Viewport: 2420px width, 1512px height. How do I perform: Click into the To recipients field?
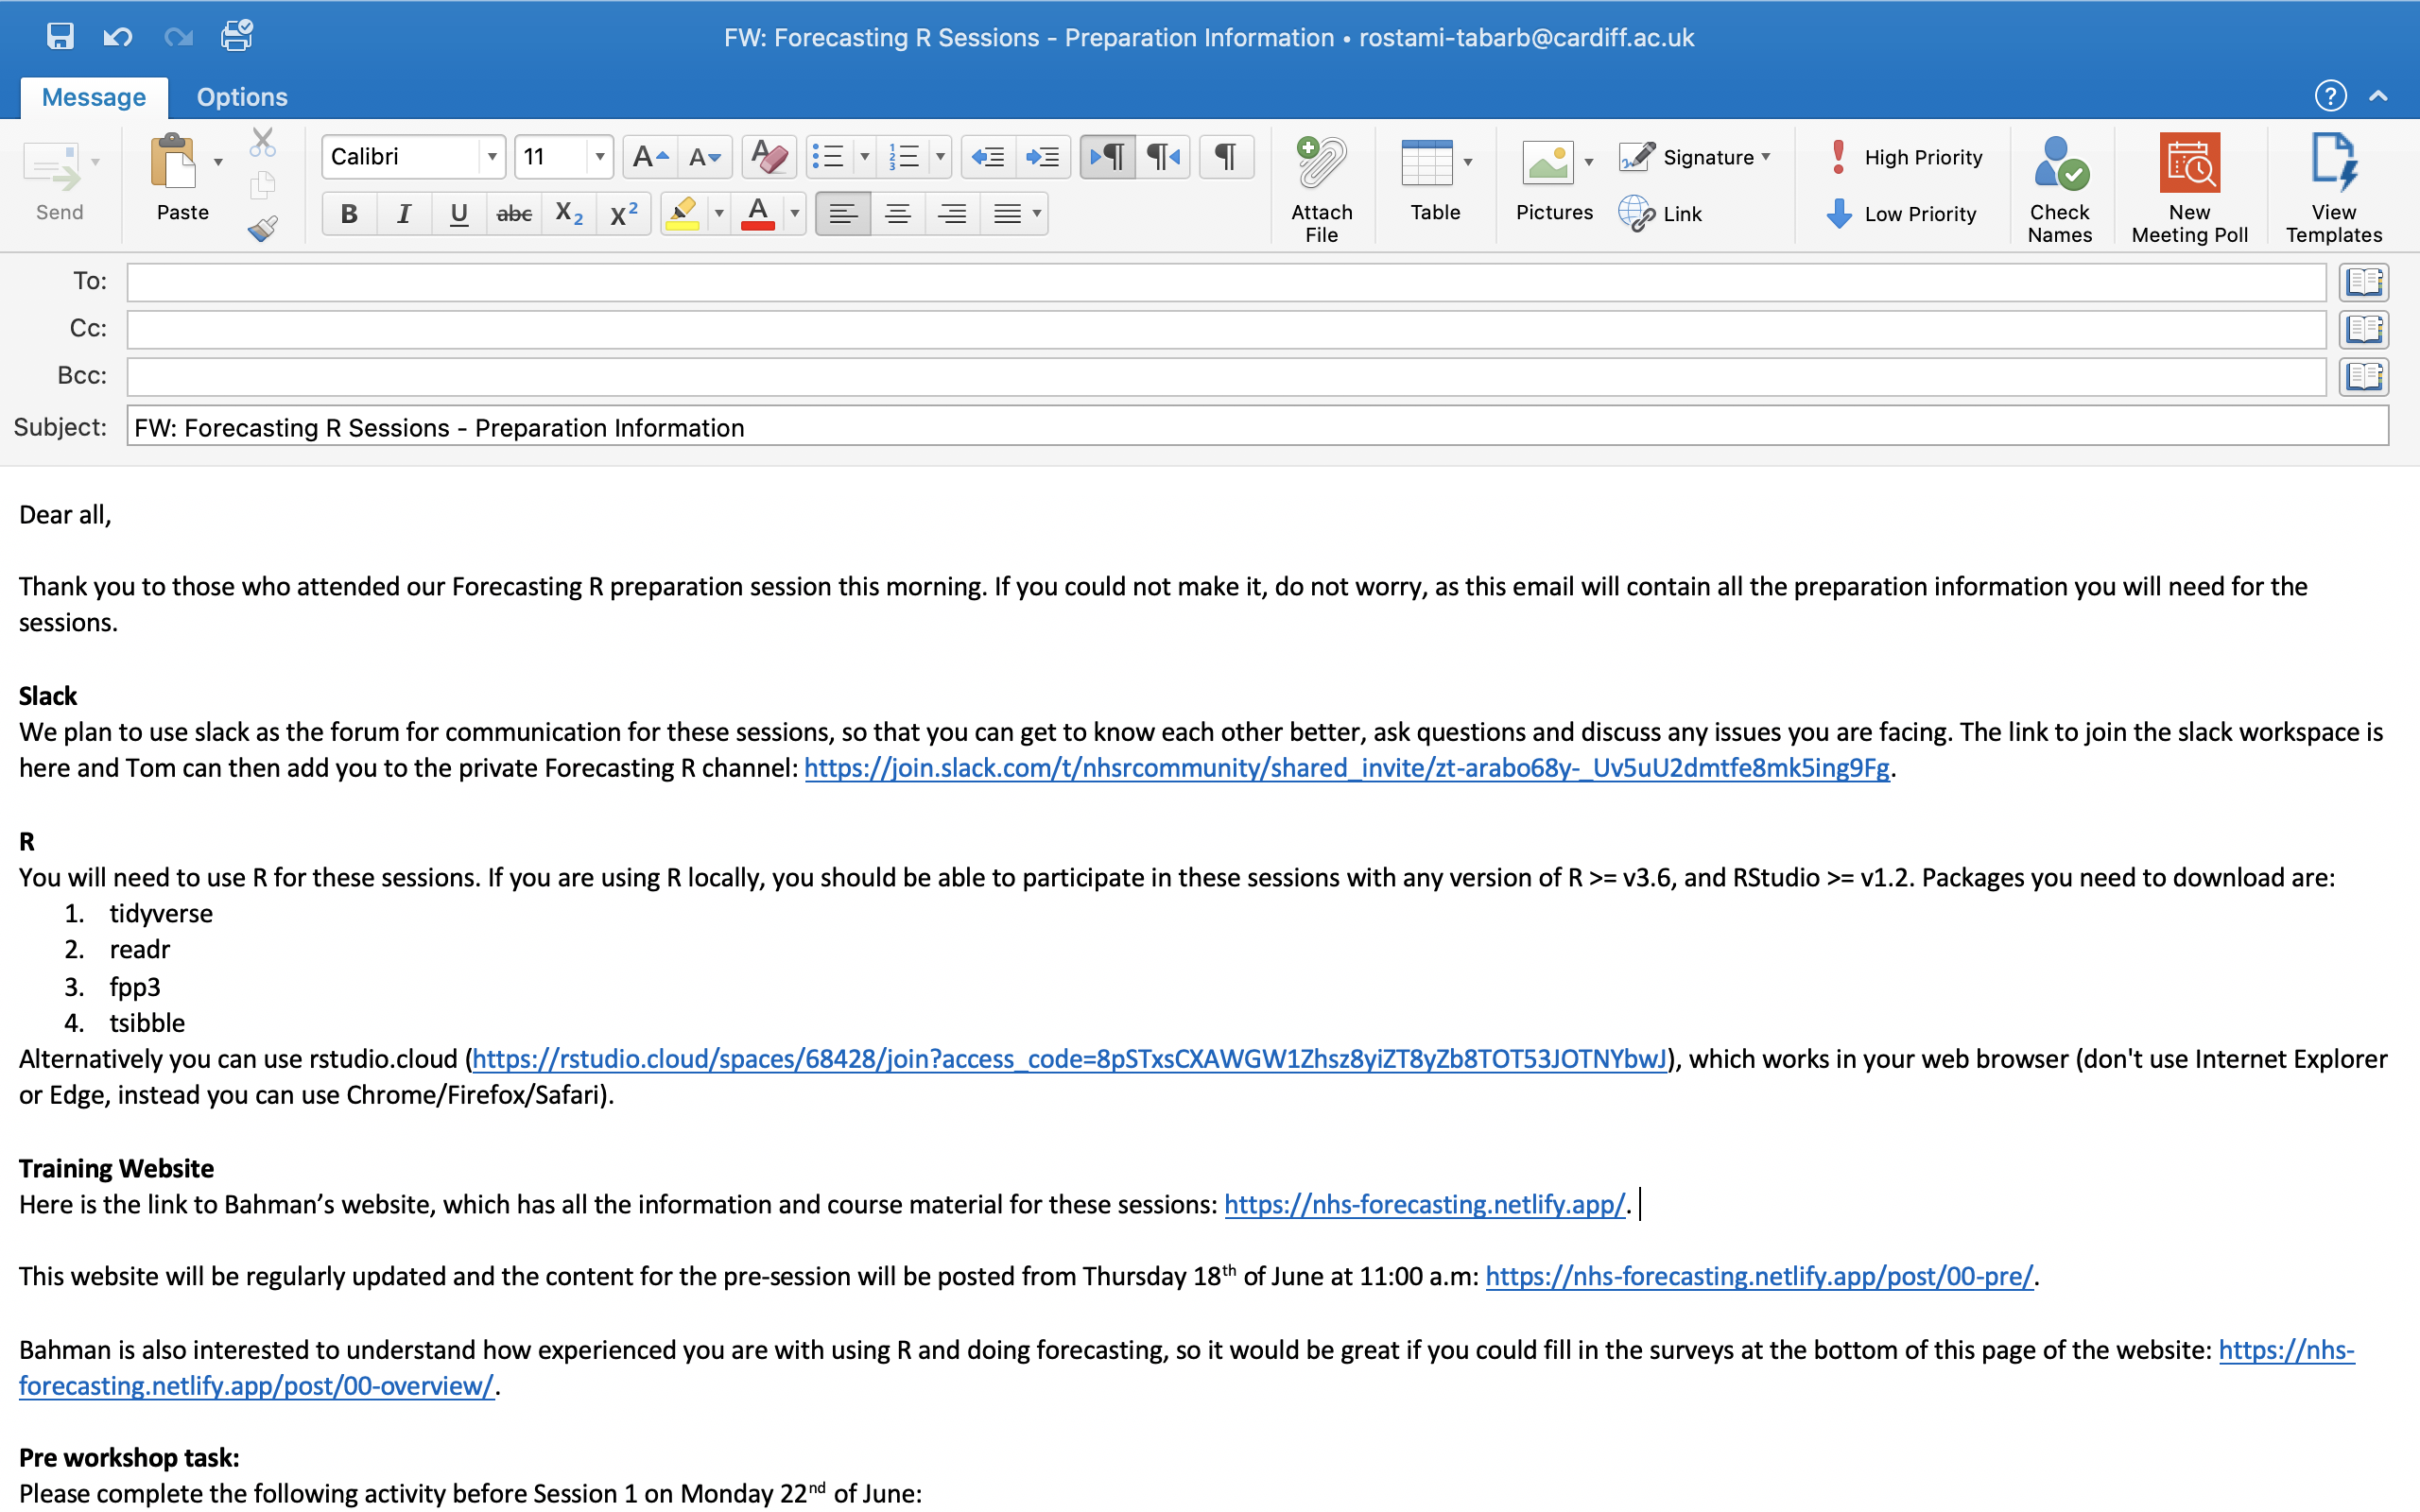[1226, 282]
